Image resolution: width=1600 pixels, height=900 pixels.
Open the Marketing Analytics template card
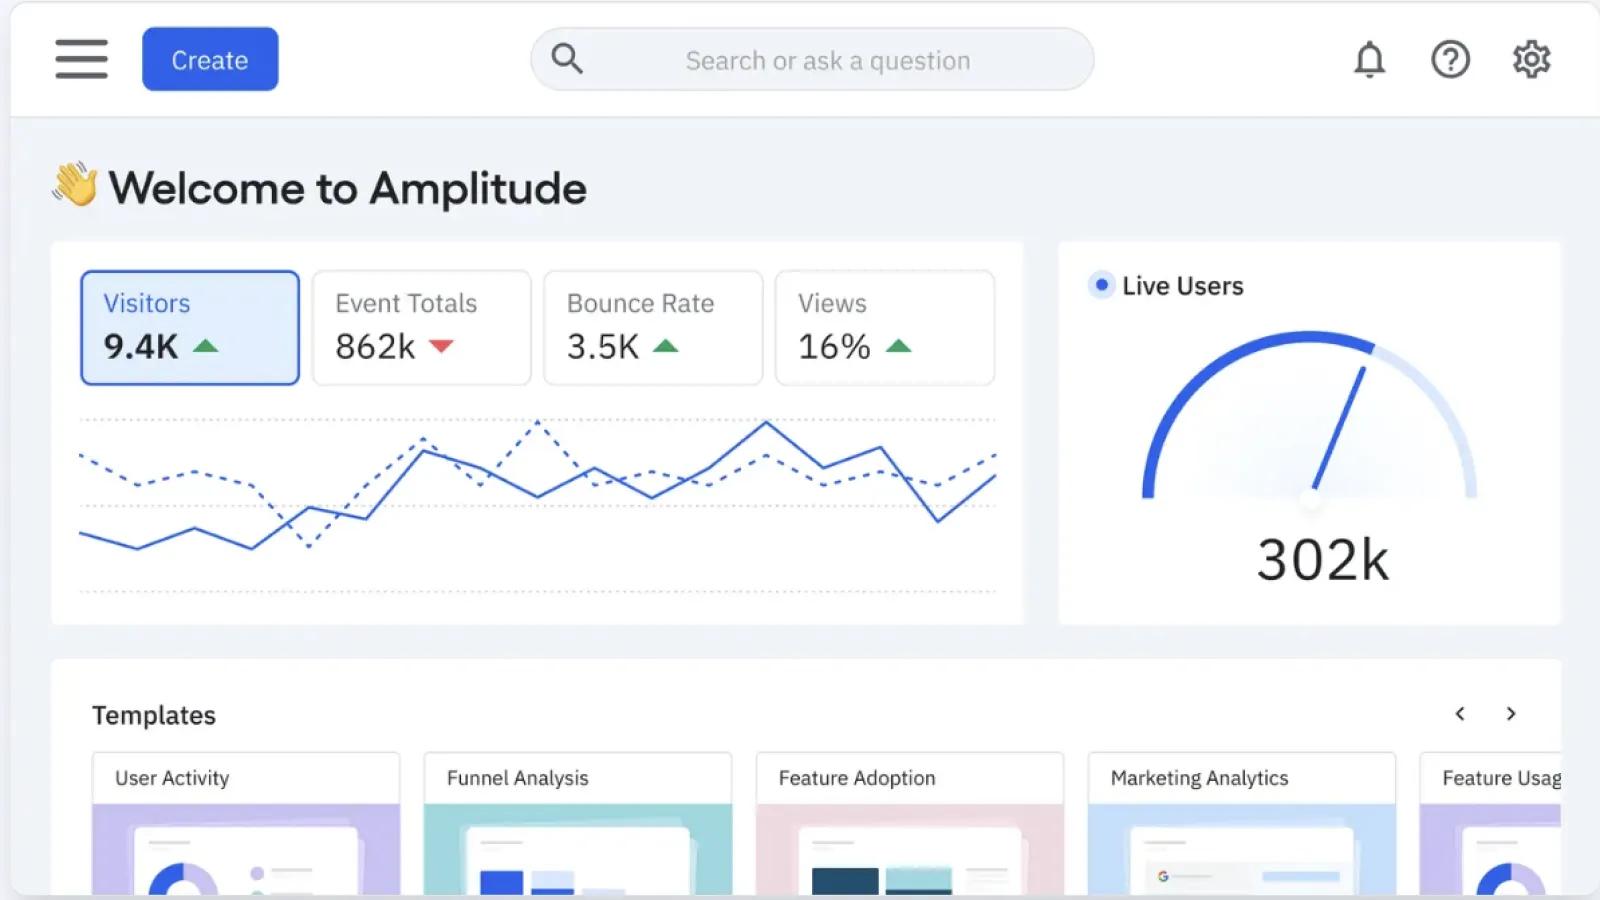click(1242, 824)
